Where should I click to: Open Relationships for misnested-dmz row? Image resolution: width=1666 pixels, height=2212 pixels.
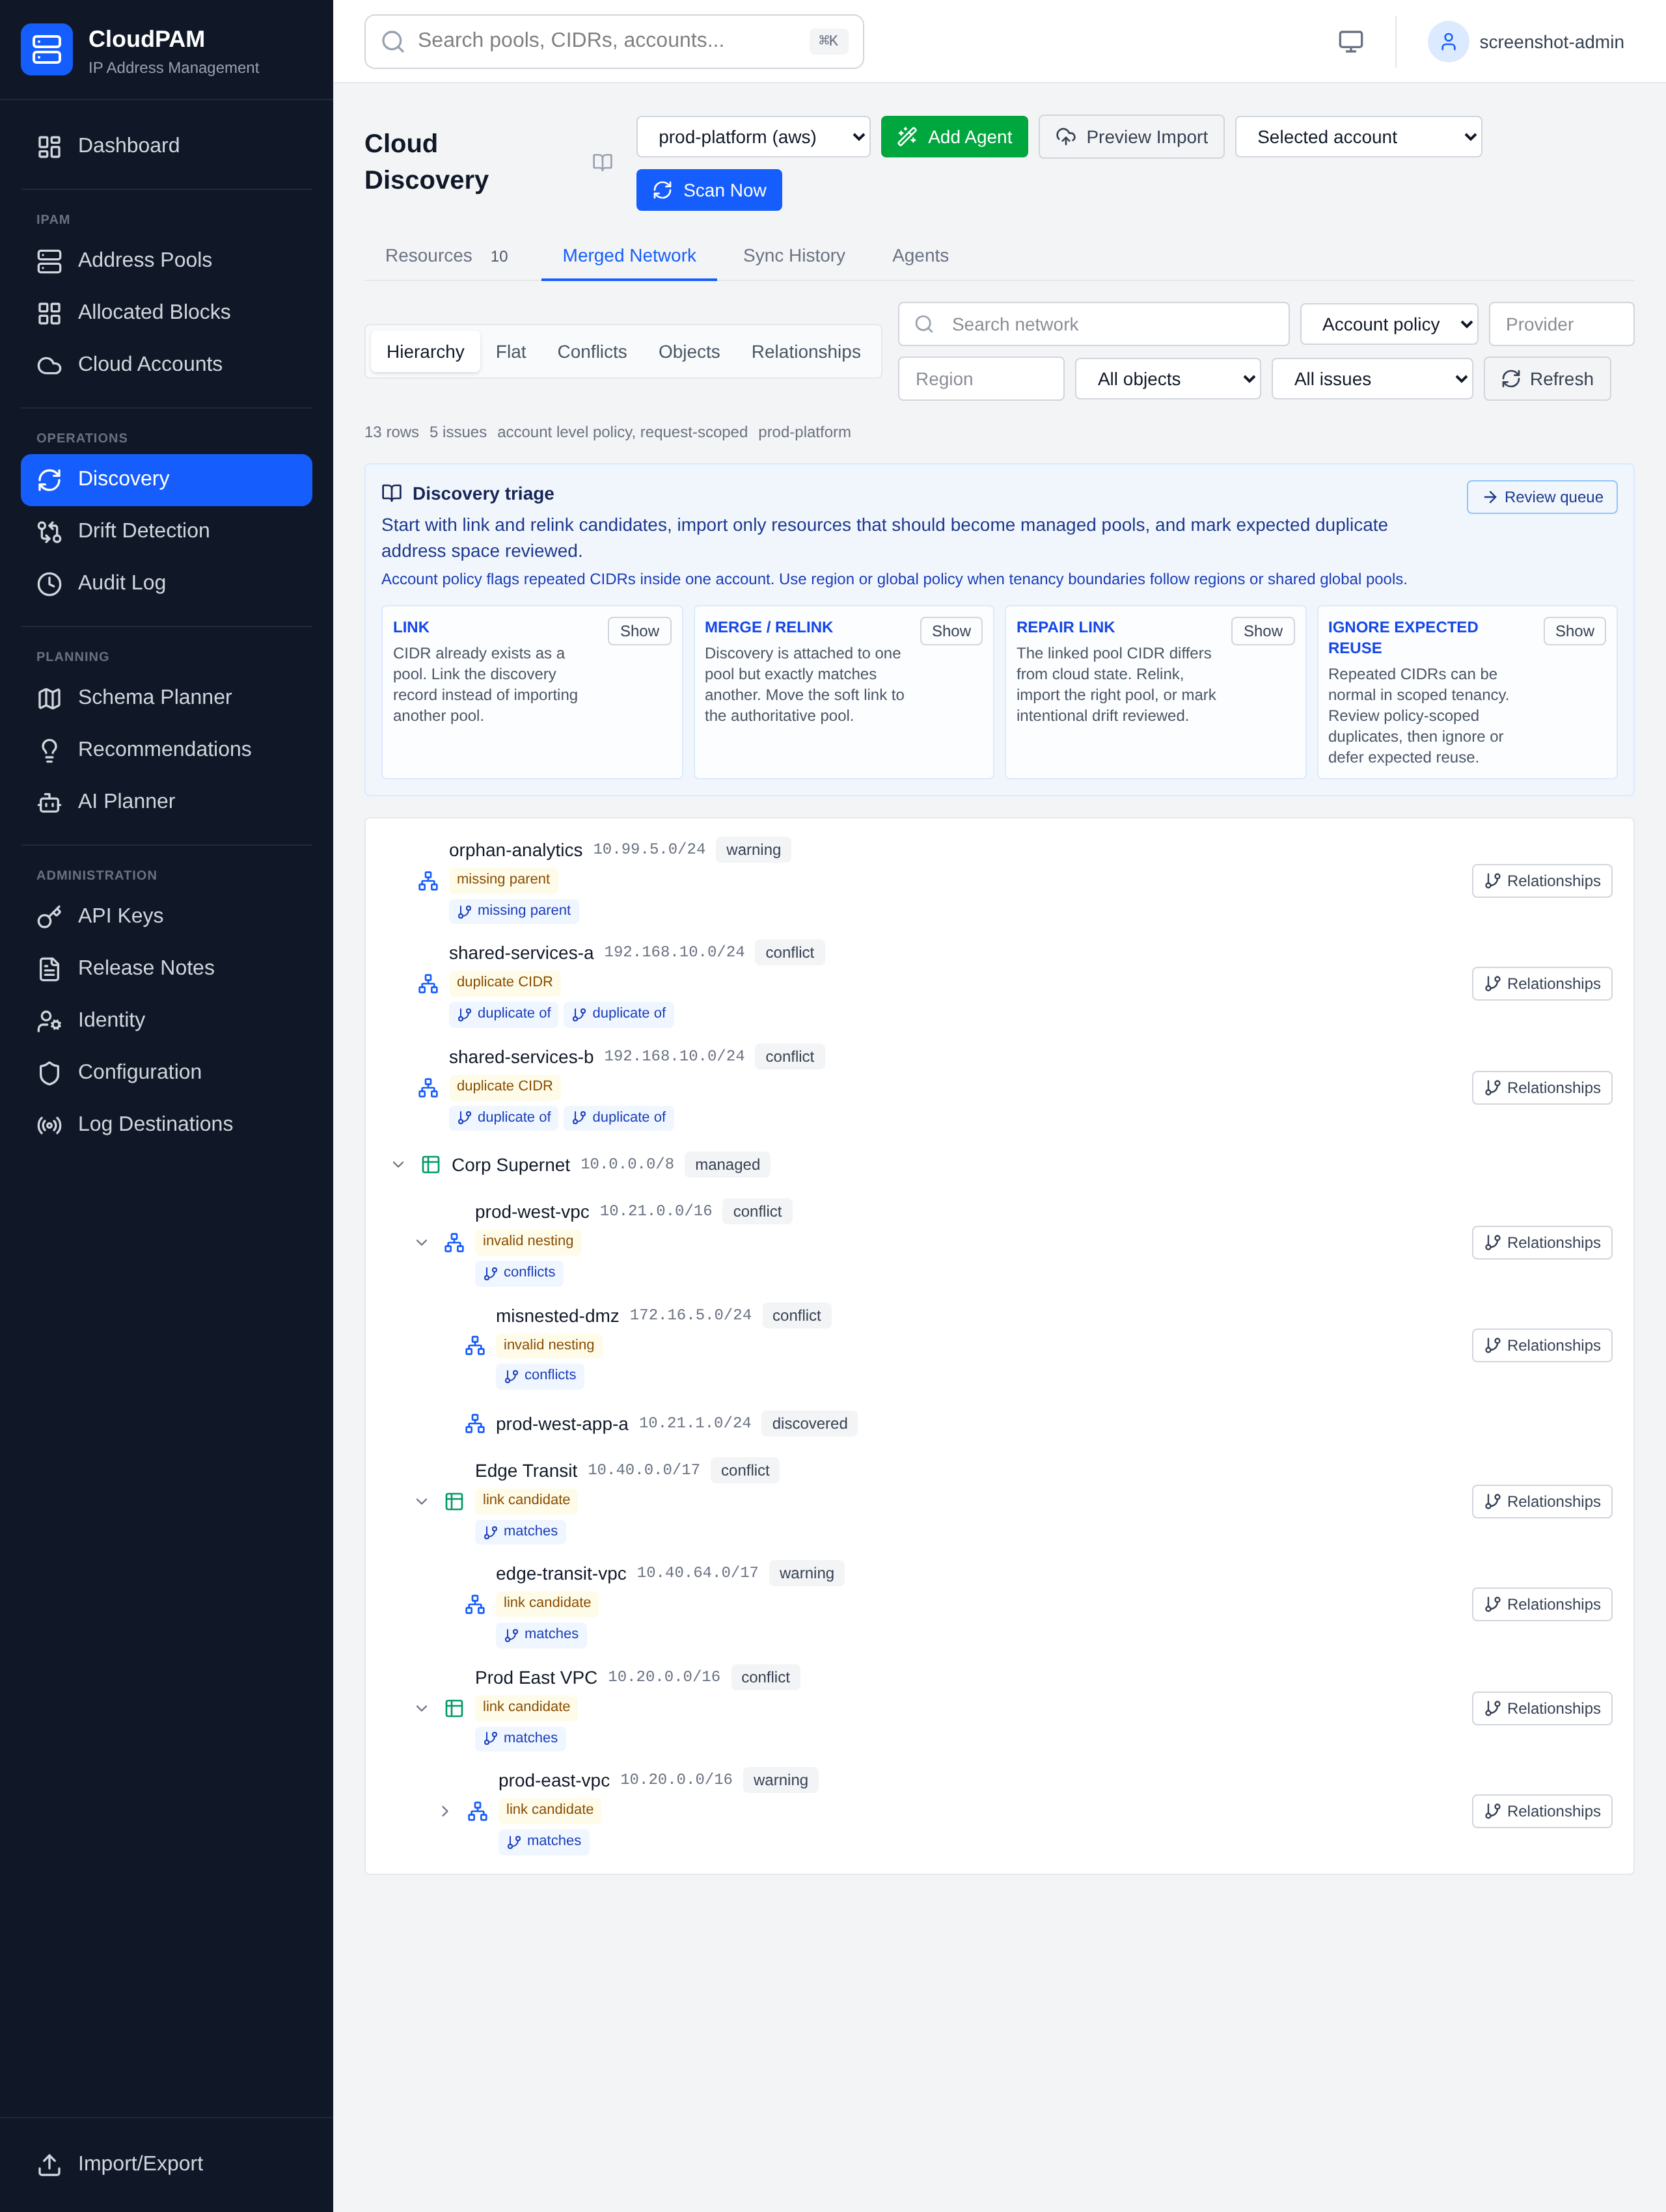[1542, 1346]
